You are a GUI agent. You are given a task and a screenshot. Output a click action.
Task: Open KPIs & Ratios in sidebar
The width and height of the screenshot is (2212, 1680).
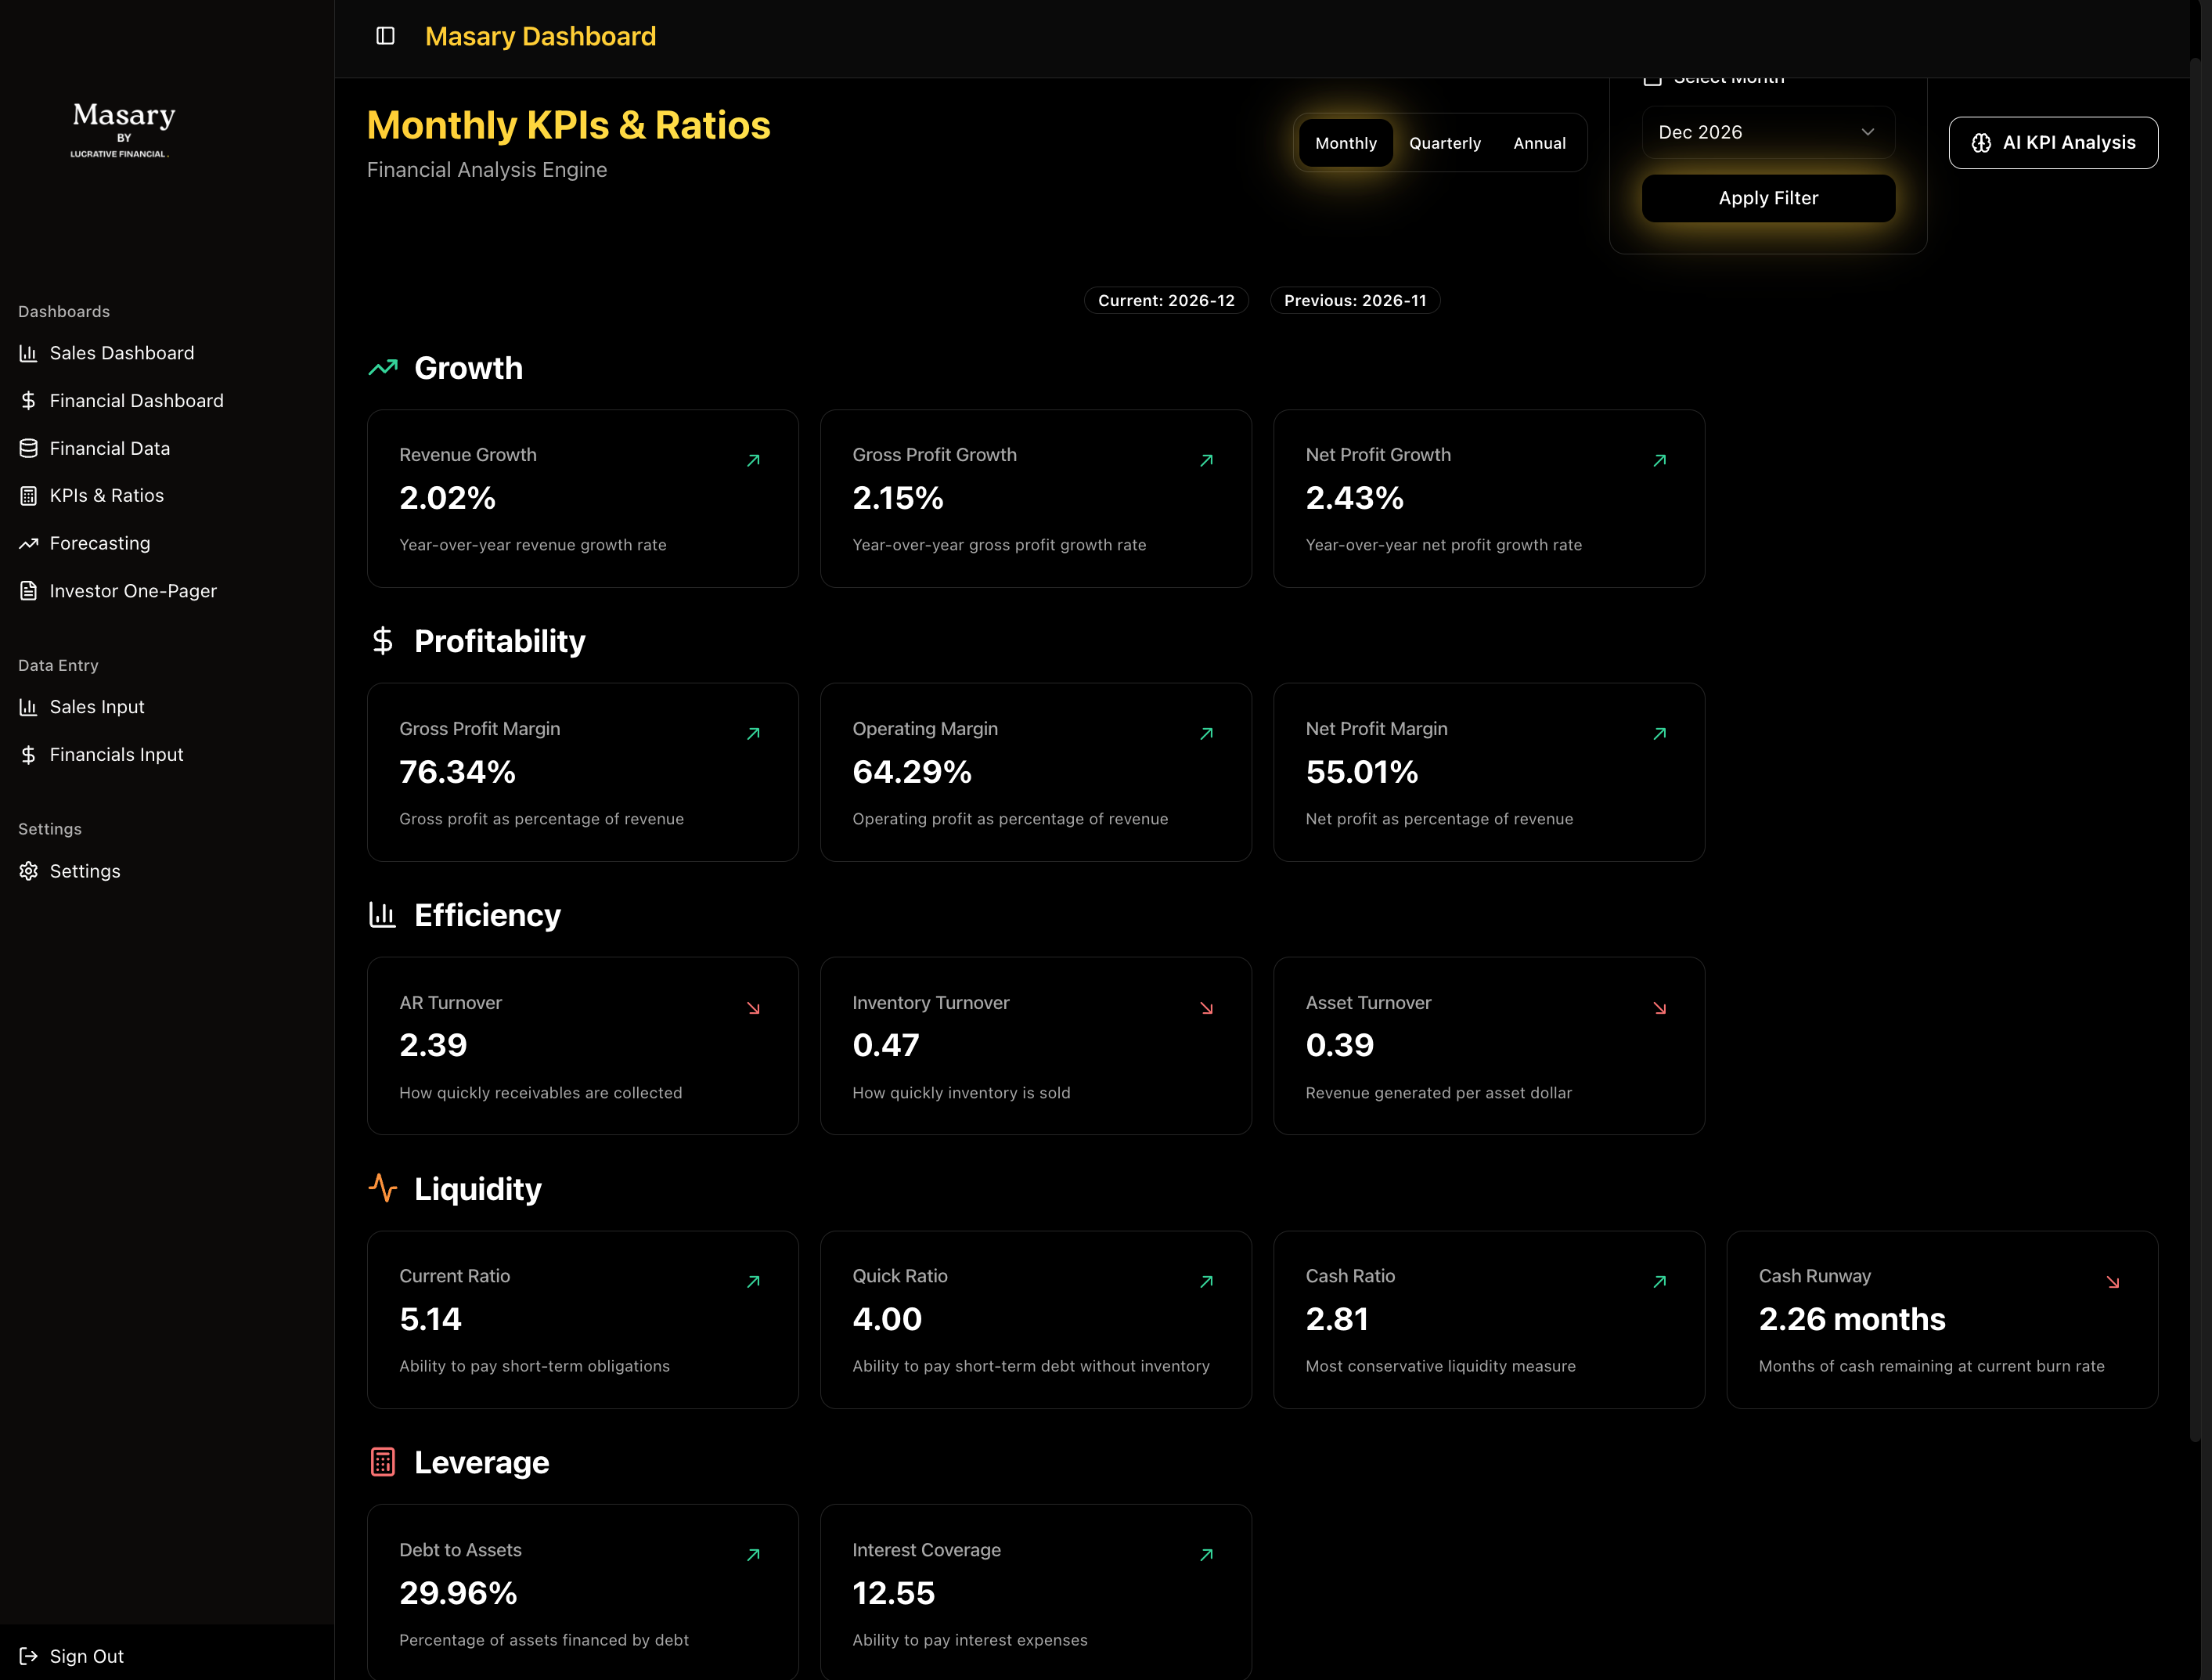pos(106,496)
